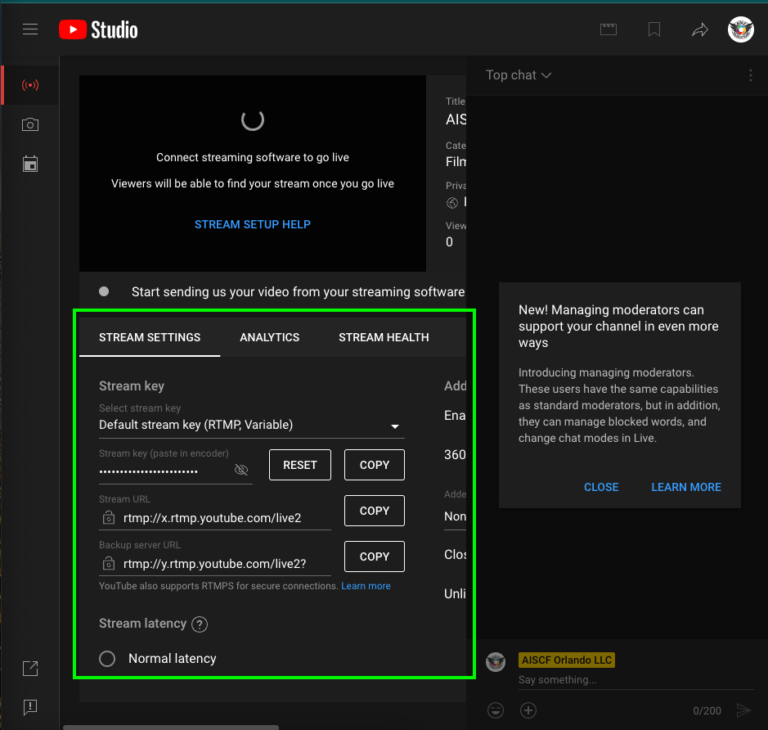The image size is (768, 730).
Task: Click 'Start sending us your video' status text
Action: (298, 292)
